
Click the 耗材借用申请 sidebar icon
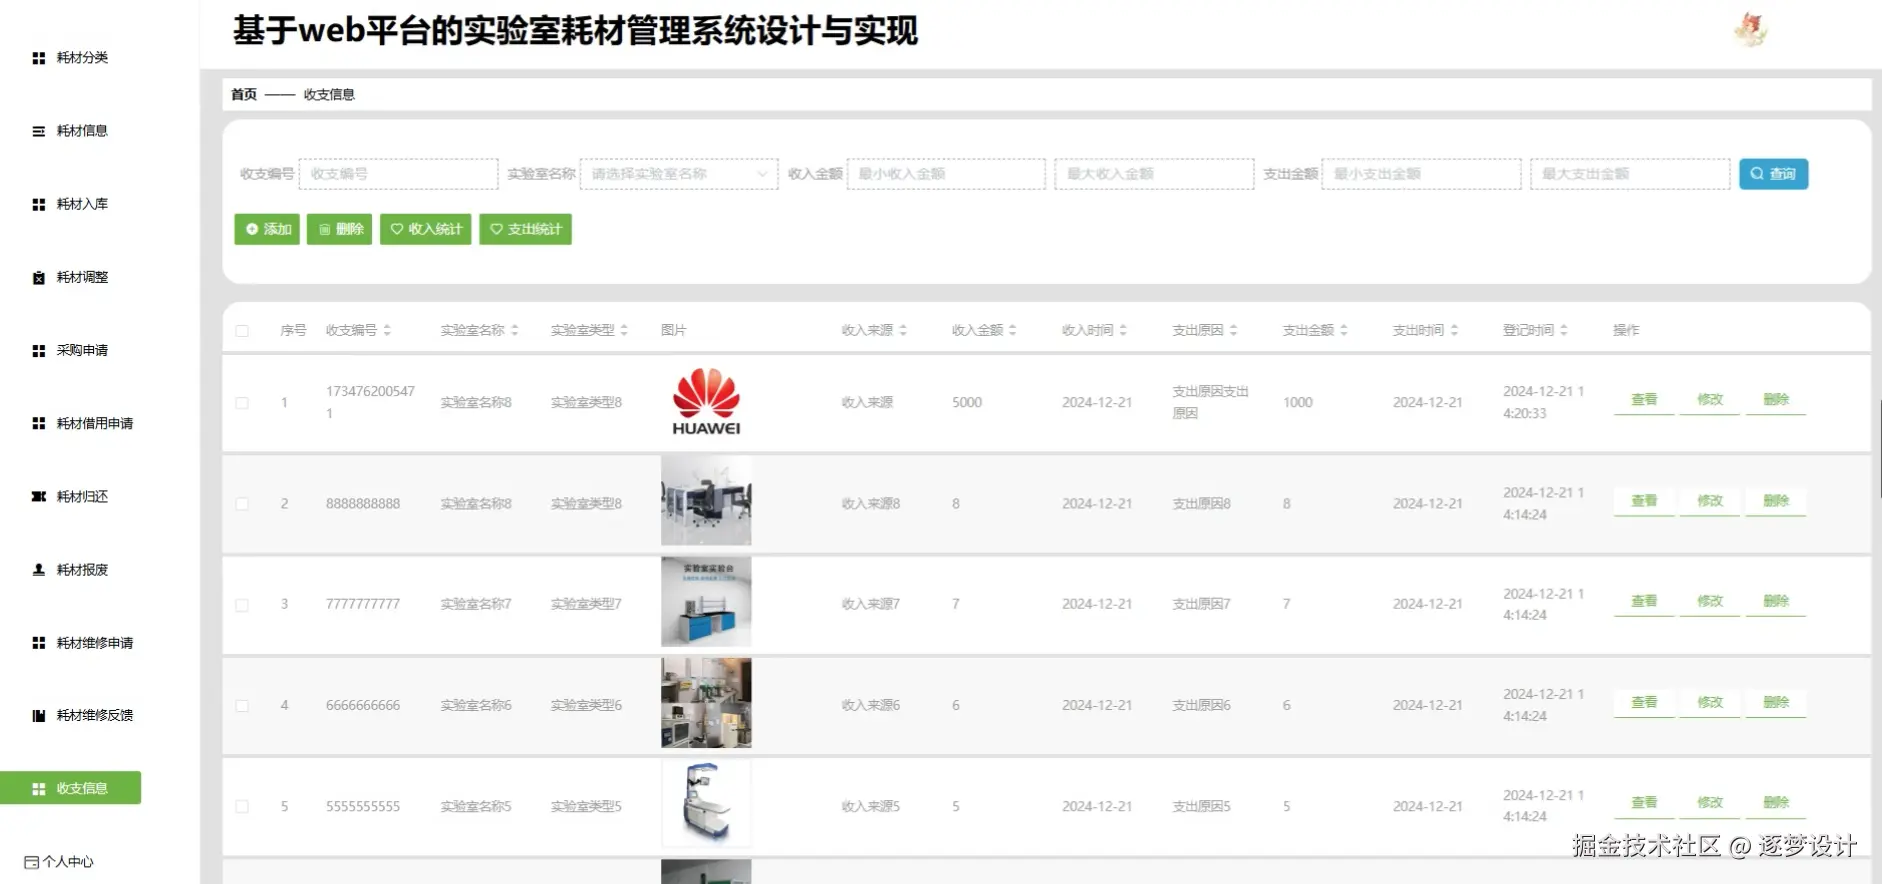coord(39,424)
